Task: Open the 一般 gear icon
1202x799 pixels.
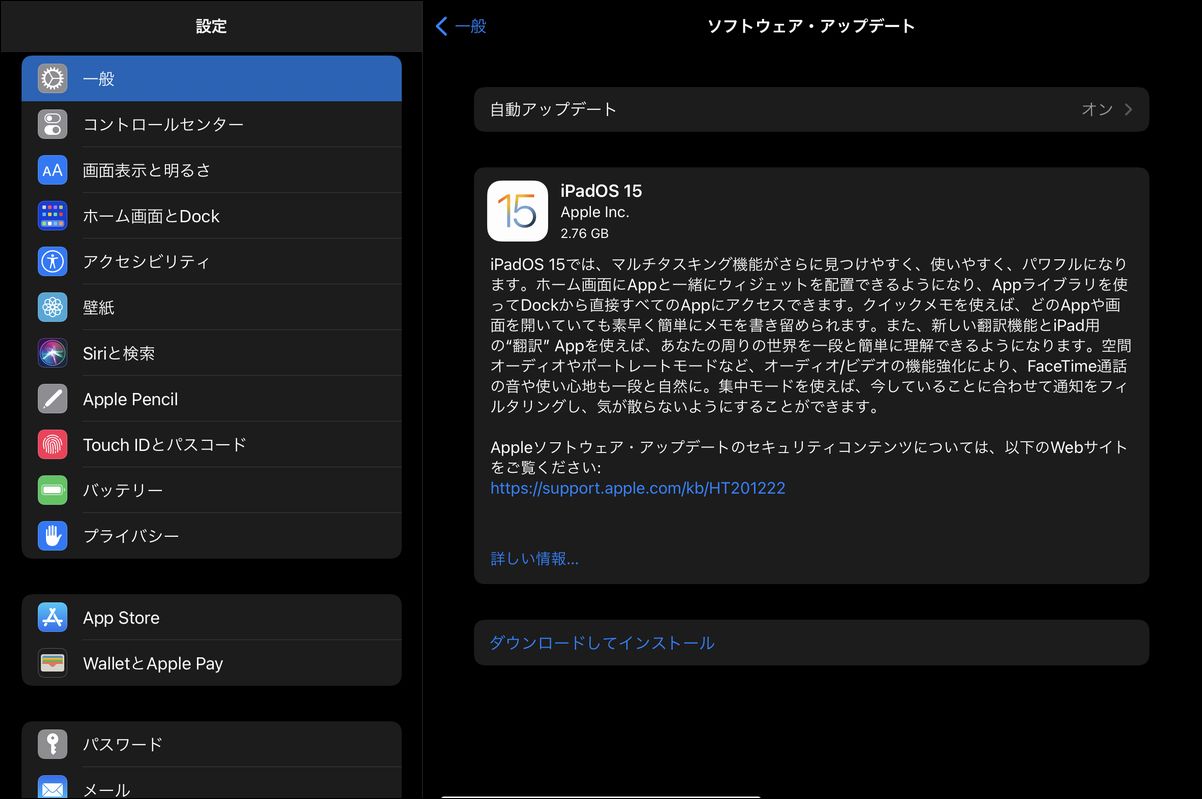Action: (x=53, y=79)
